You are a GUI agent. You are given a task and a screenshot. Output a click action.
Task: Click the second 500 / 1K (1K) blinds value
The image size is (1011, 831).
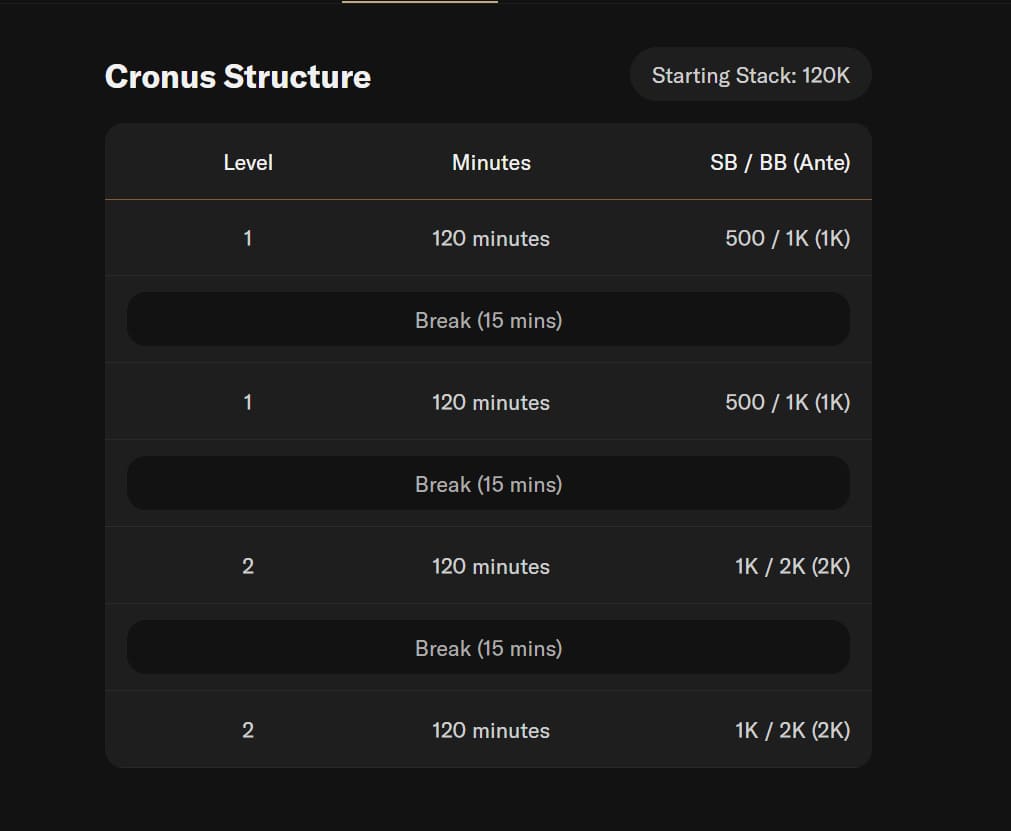click(787, 402)
